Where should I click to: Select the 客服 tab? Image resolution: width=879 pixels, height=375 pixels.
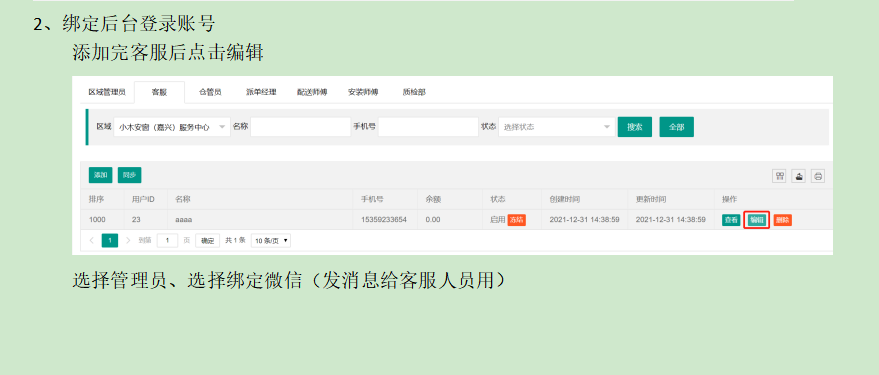click(x=159, y=92)
